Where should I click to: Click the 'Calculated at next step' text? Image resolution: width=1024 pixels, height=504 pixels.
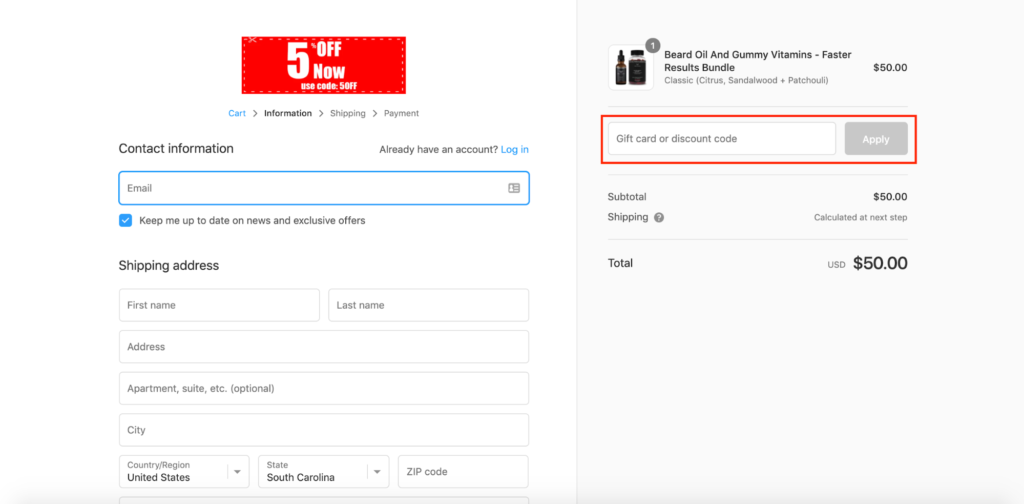(860, 217)
